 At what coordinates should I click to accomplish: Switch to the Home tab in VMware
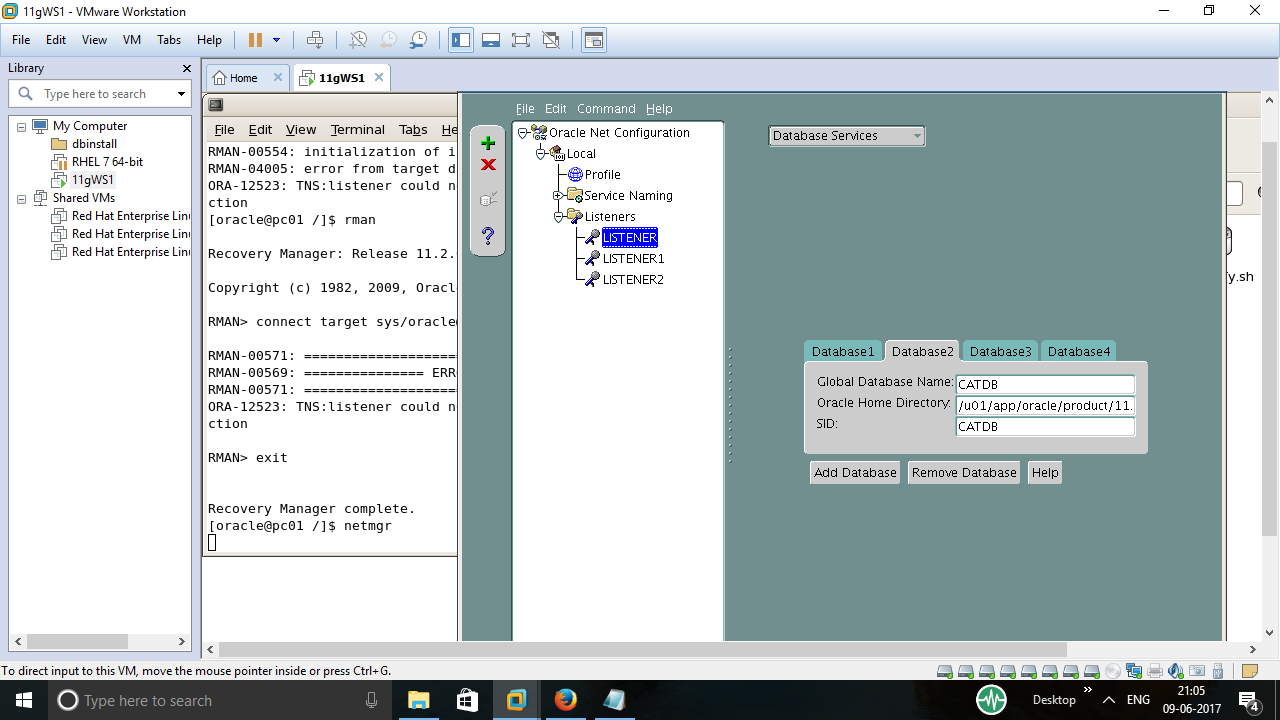[244, 78]
